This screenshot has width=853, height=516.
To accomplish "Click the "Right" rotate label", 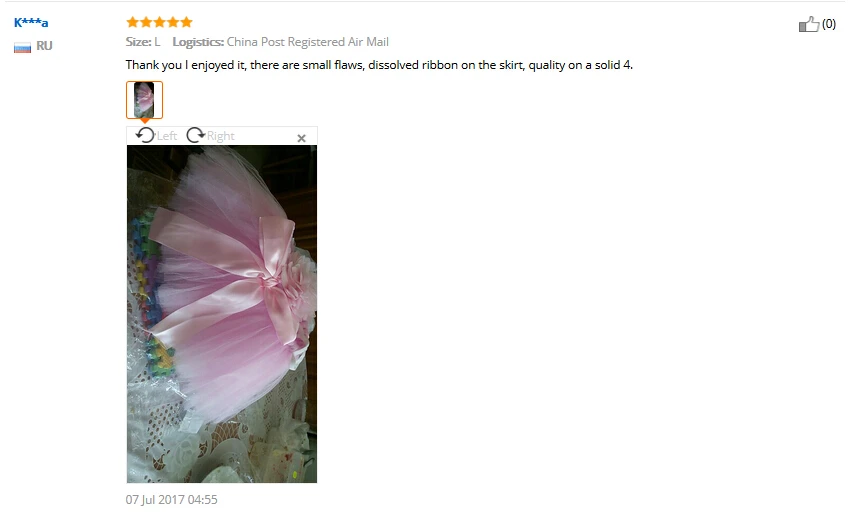I will pos(220,136).
